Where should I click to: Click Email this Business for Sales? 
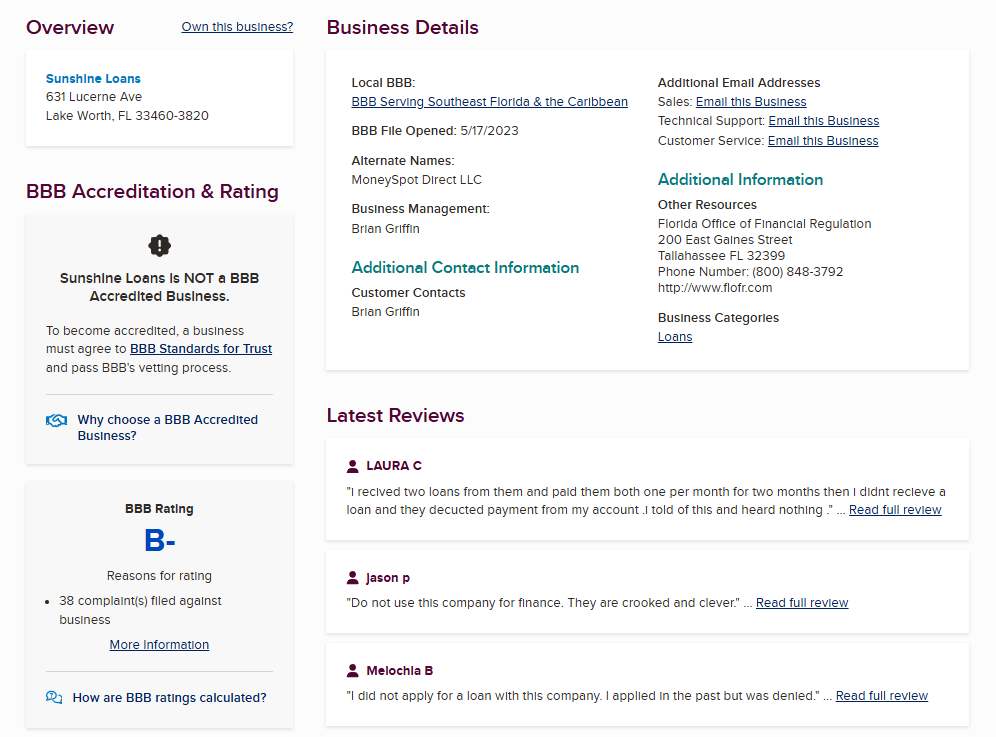751,102
